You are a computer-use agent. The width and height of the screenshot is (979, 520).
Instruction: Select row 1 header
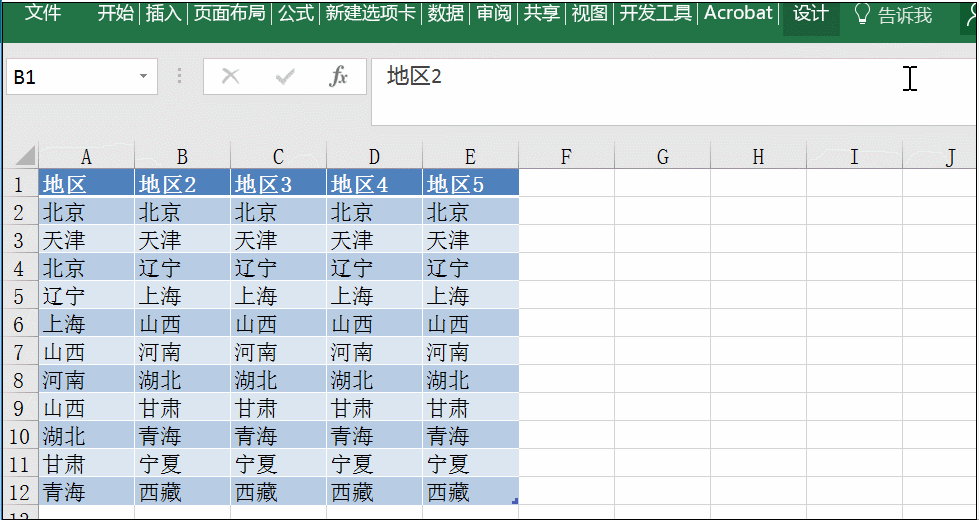[20, 184]
